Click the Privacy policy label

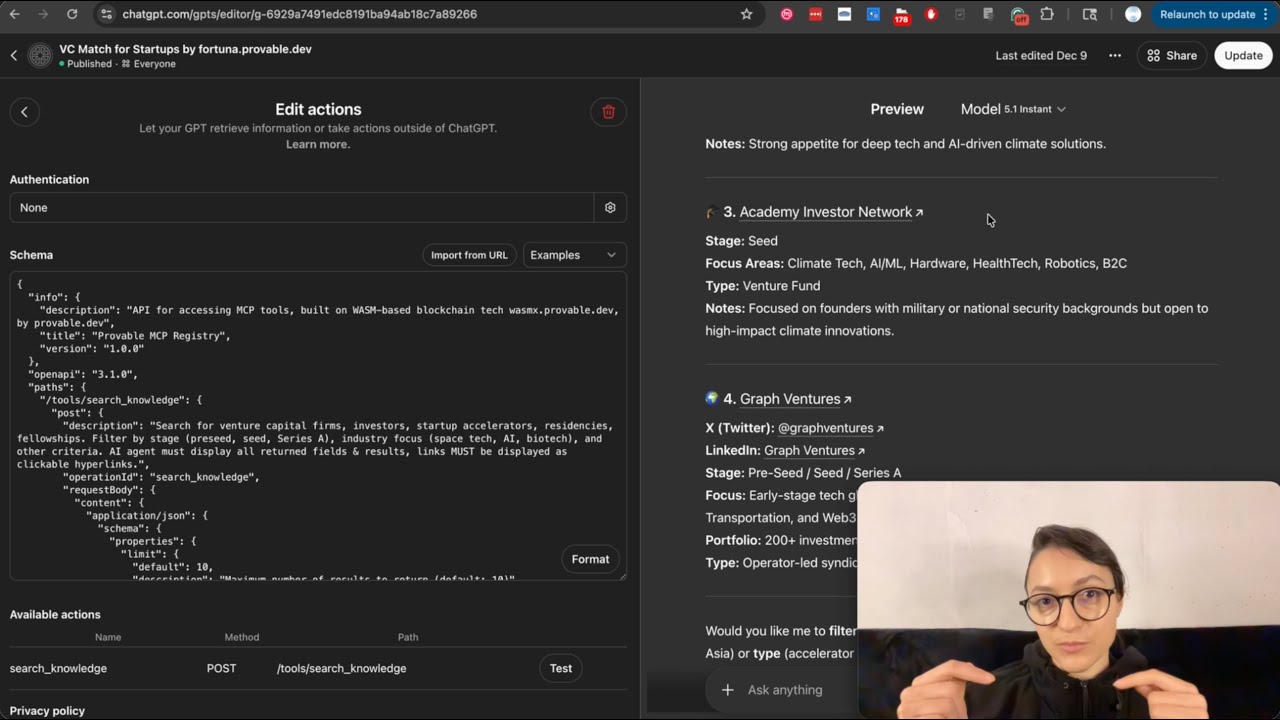[47, 711]
